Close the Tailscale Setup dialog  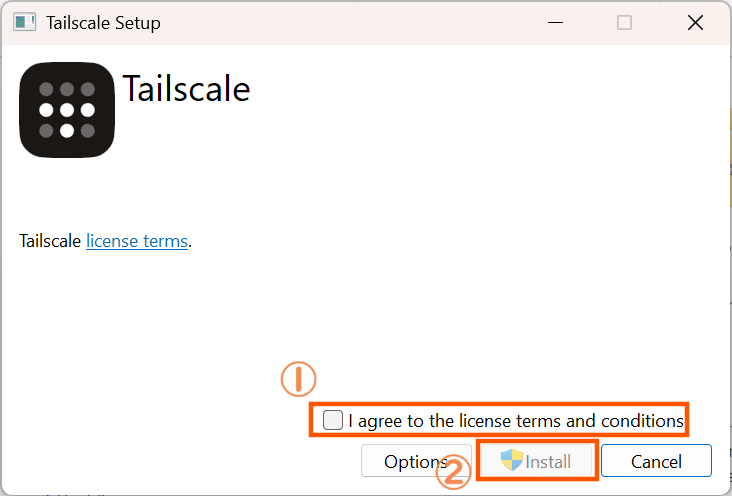coord(693,22)
